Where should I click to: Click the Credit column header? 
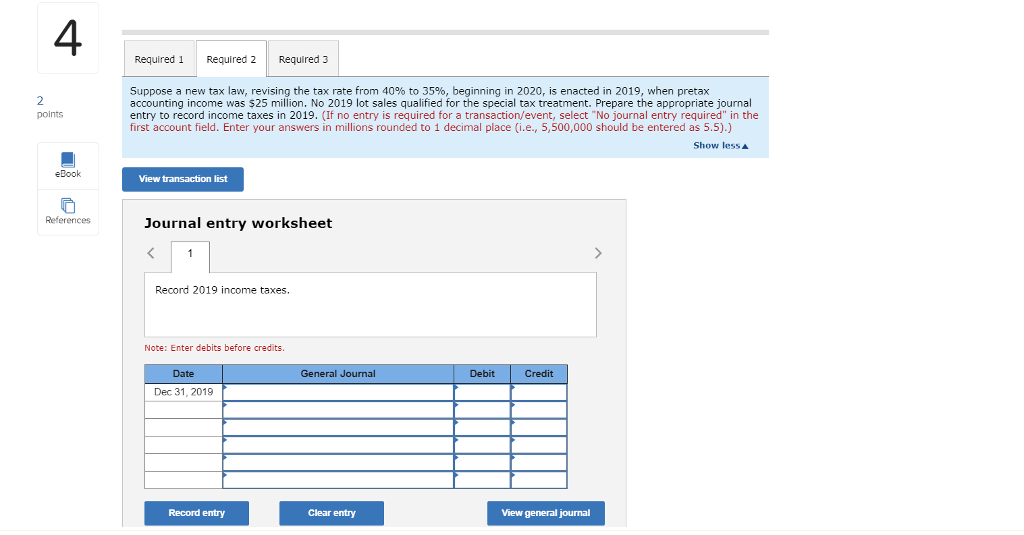point(539,374)
